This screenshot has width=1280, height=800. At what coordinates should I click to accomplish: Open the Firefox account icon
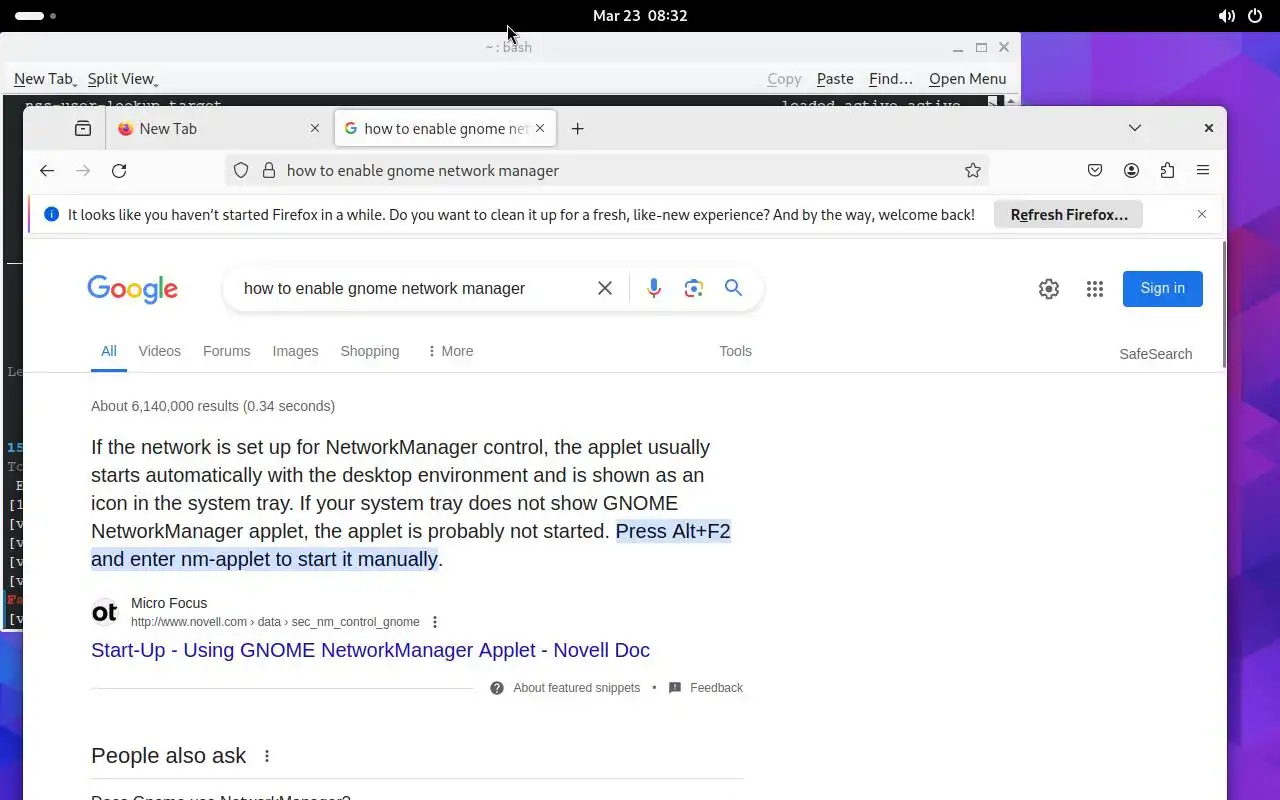pos(1131,171)
